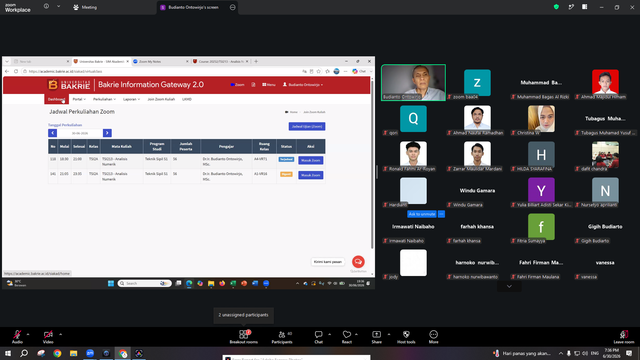Expand audio options arrow
This screenshot has width=640, height=360.
point(28,334)
